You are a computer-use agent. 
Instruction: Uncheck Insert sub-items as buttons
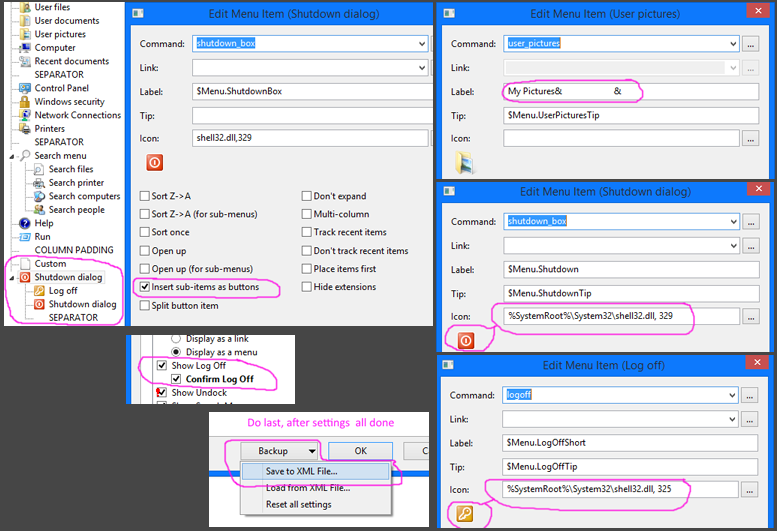point(143,287)
